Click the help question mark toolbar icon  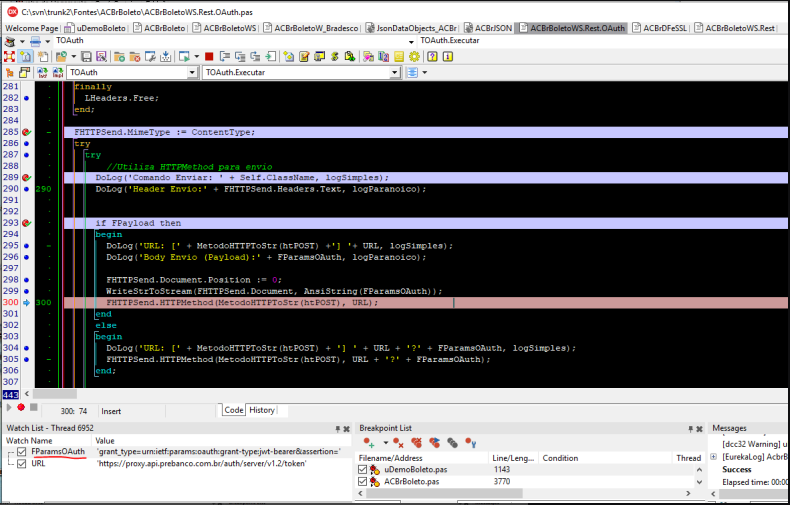tap(432, 56)
